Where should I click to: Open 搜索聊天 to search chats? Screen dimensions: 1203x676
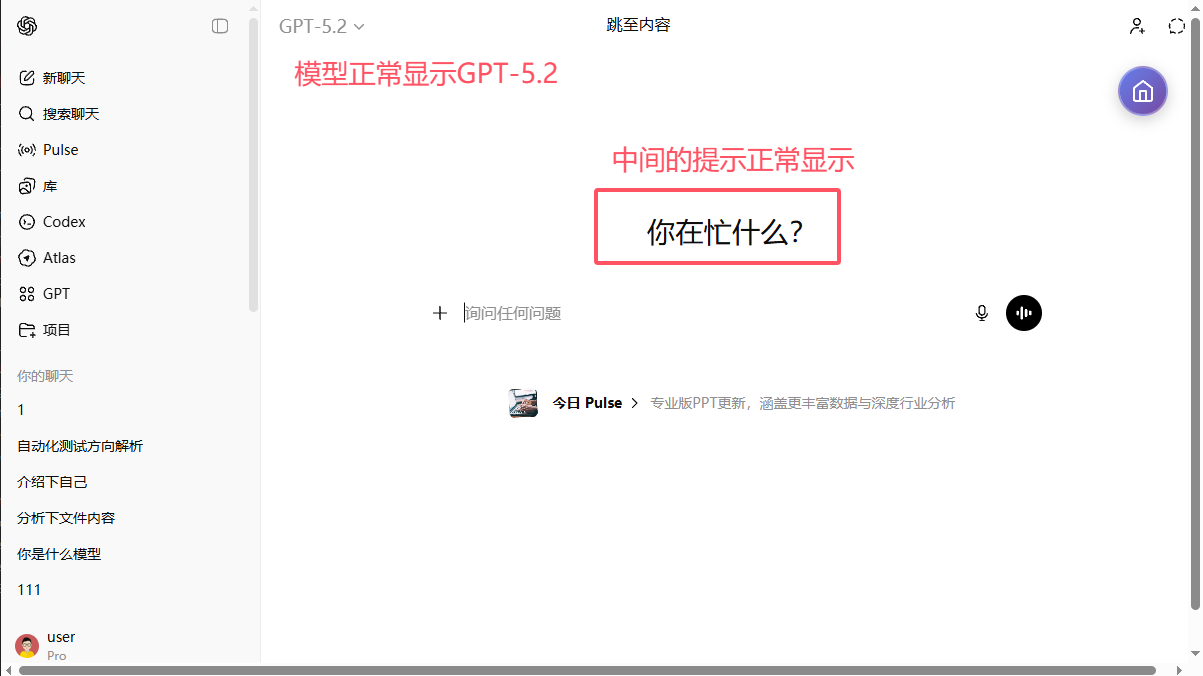pos(58,113)
